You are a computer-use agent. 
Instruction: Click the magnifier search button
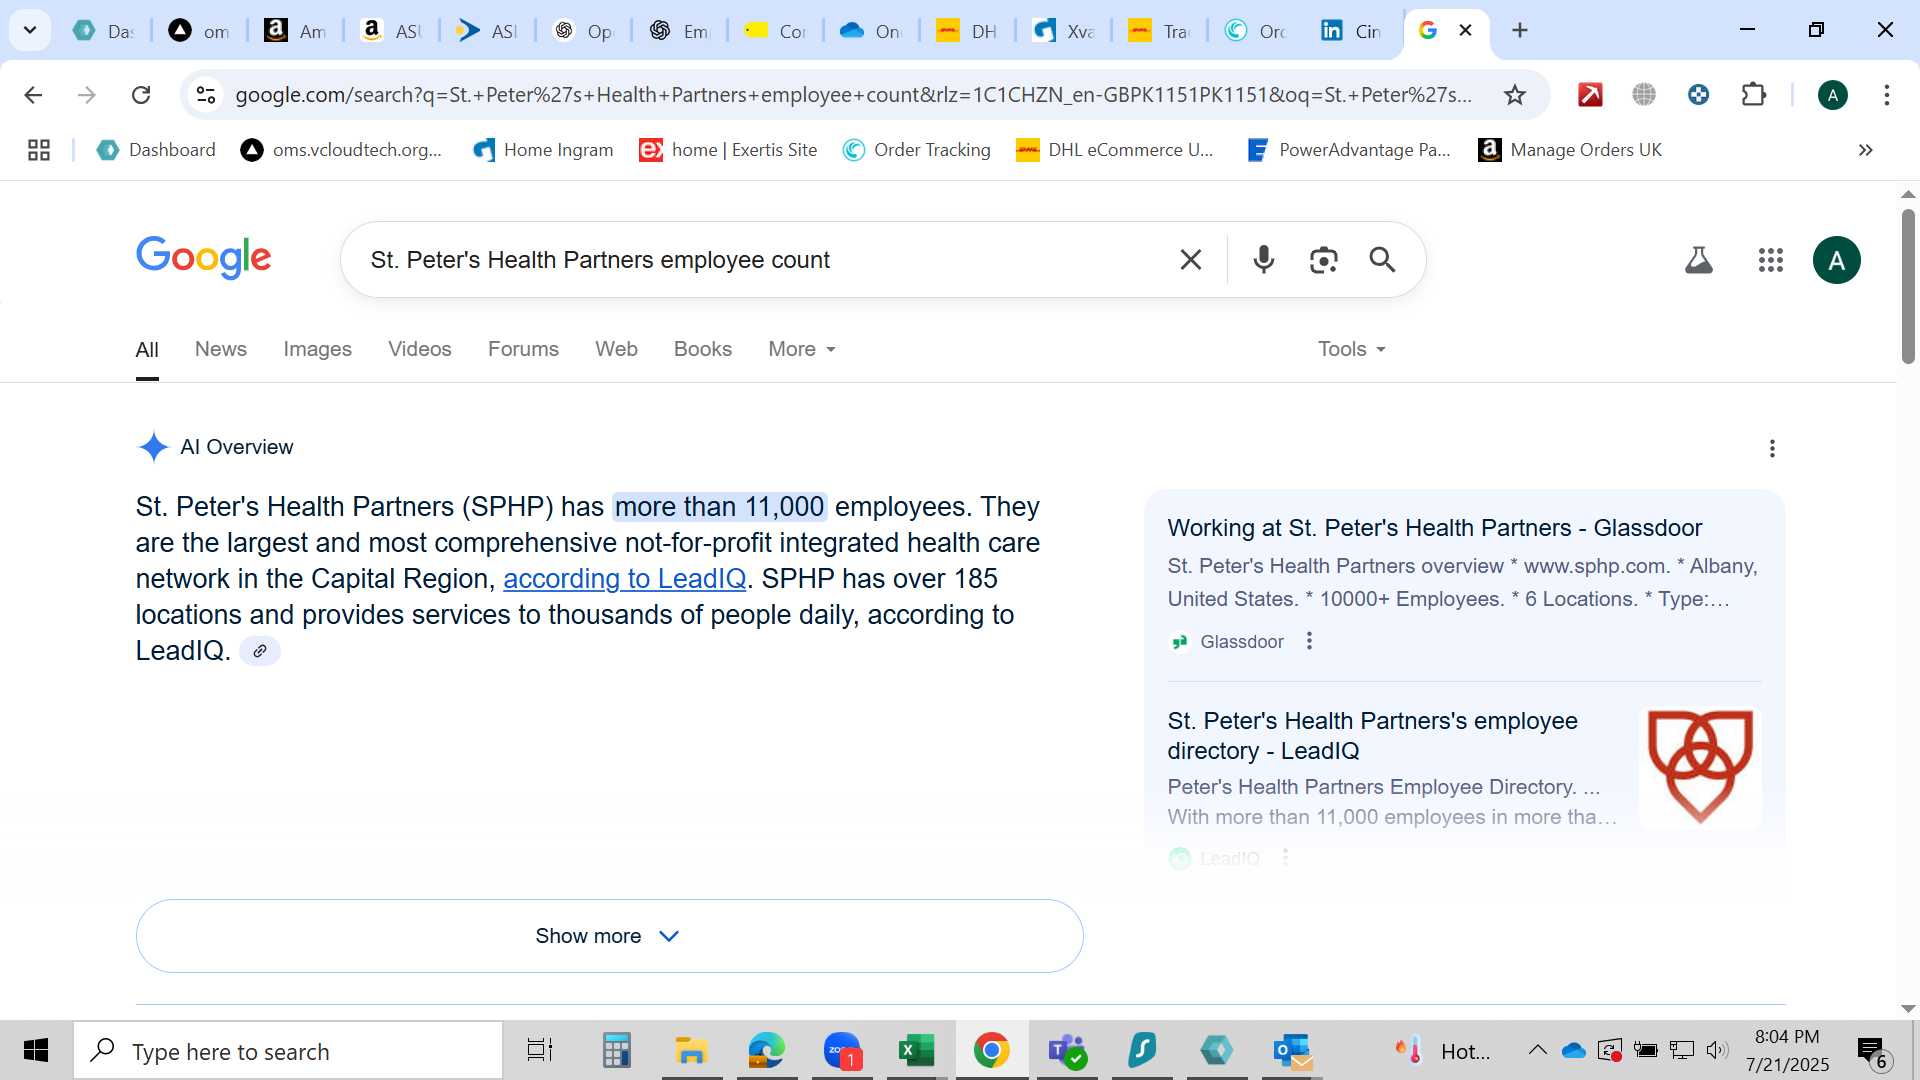click(x=1382, y=260)
